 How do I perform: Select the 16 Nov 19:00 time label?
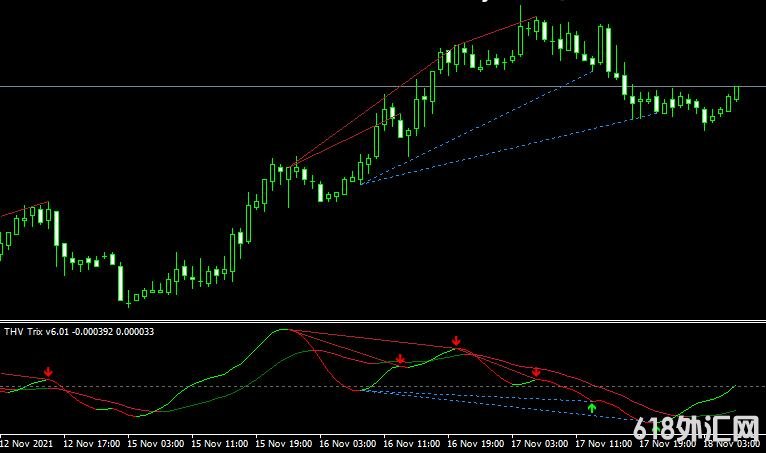pyautogui.click(x=476, y=442)
